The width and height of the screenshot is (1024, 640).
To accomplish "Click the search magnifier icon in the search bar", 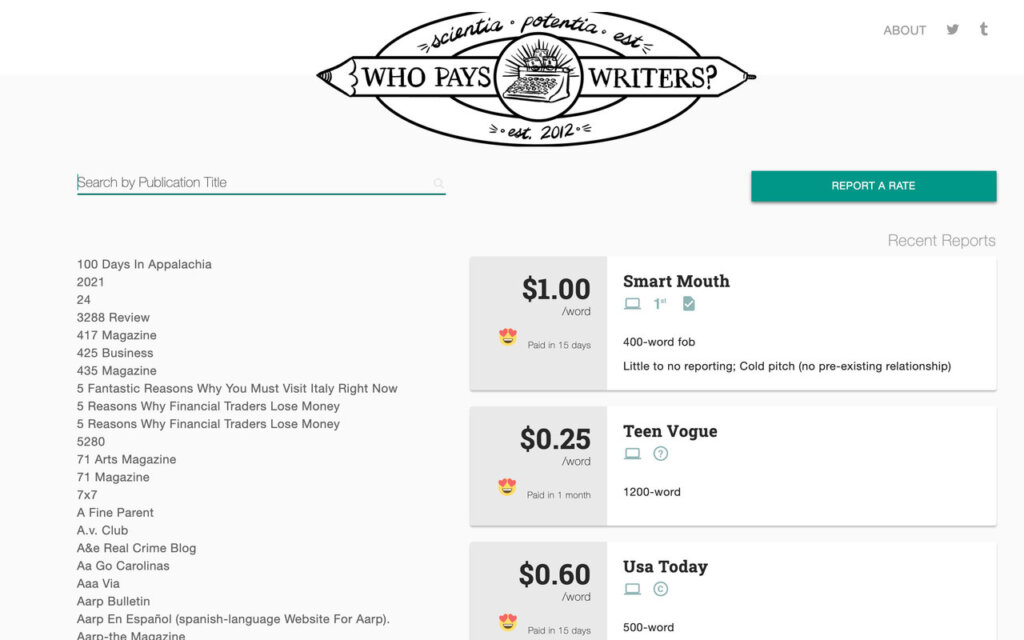I will [439, 183].
